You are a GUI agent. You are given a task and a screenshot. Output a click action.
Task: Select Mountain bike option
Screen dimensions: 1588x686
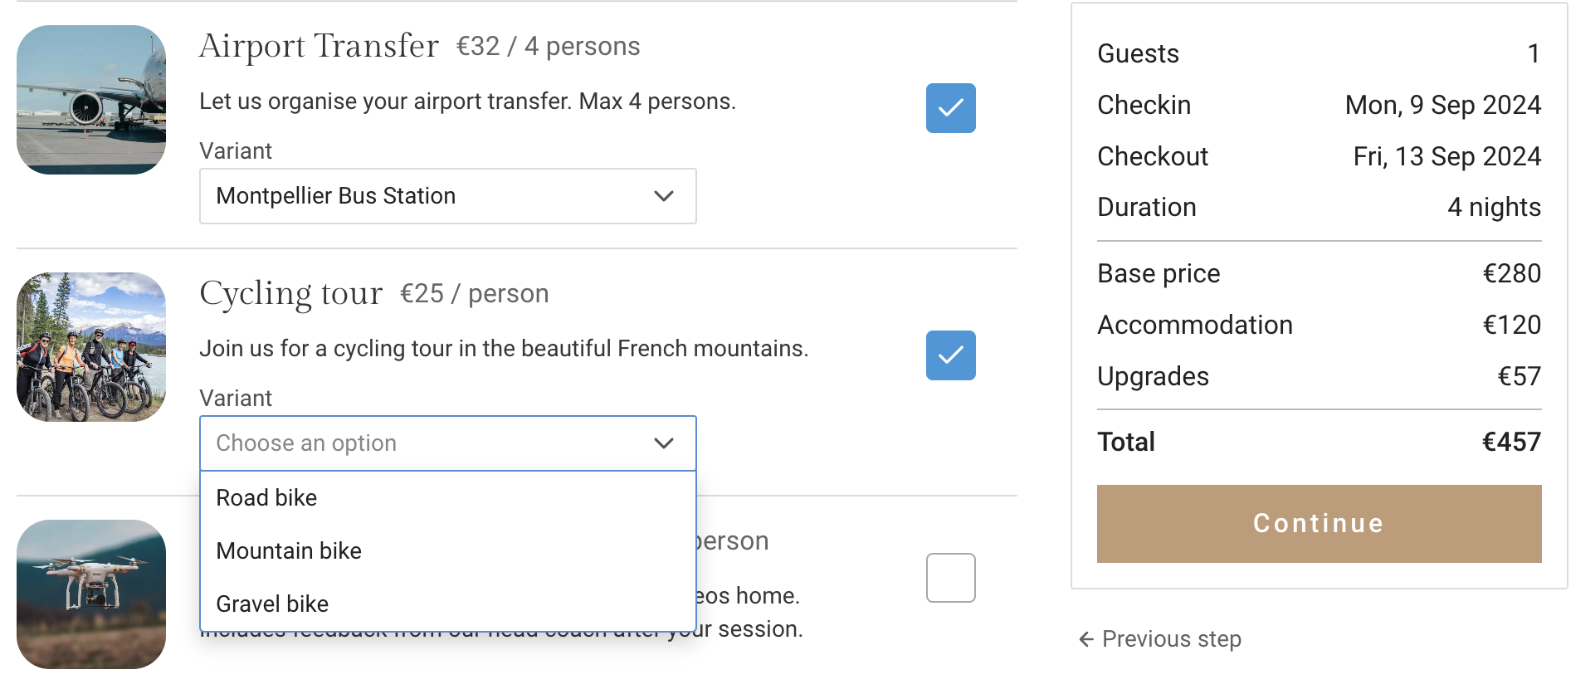coord(448,551)
